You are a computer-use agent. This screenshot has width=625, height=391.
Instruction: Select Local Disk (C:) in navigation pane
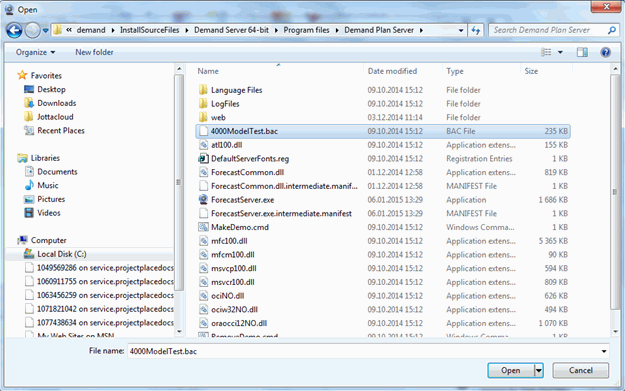pyautogui.click(x=61, y=254)
